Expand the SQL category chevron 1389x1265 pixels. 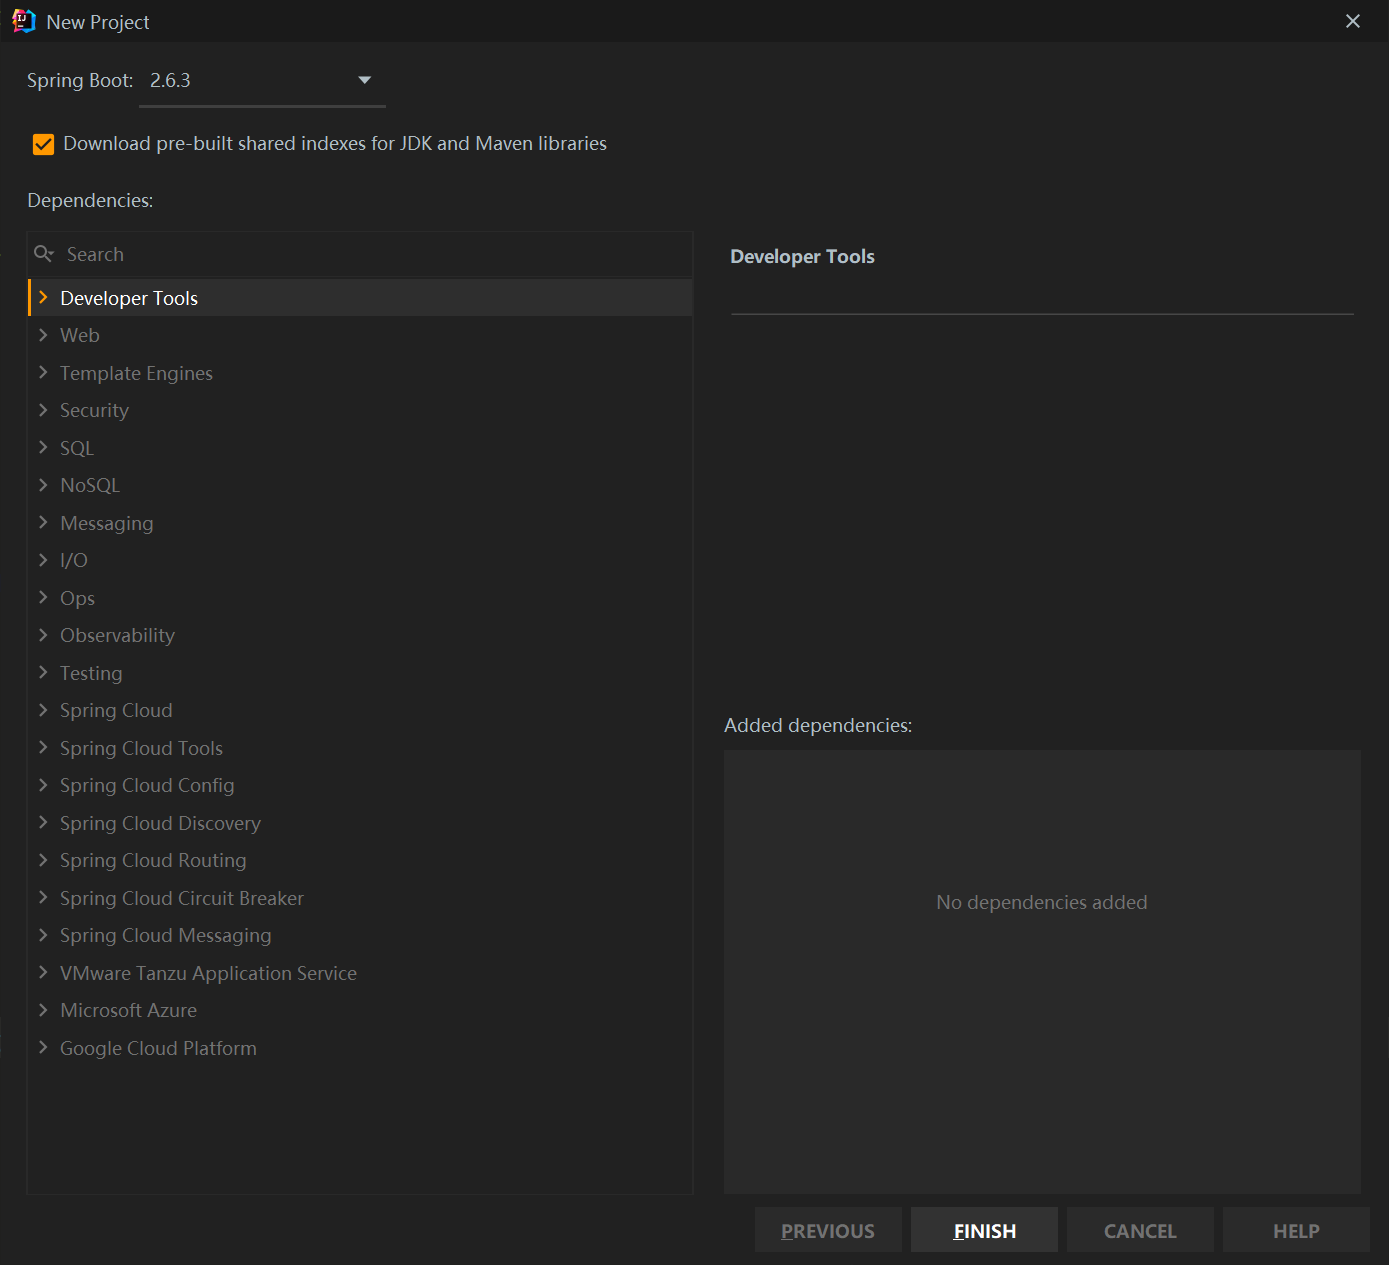(x=43, y=448)
